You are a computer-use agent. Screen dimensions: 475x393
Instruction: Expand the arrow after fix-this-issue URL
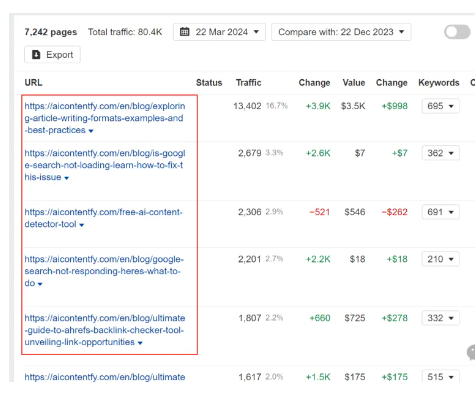[x=67, y=178]
